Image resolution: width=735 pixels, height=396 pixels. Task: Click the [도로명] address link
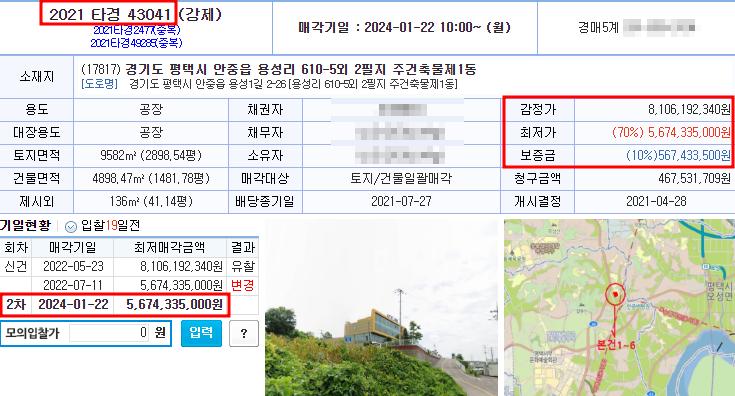tap(99, 84)
